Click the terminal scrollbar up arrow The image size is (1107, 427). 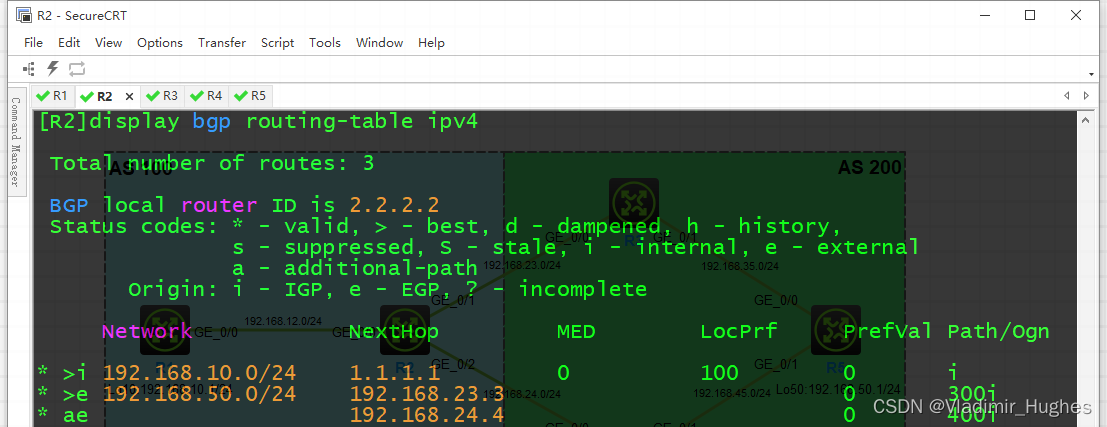(x=1088, y=121)
